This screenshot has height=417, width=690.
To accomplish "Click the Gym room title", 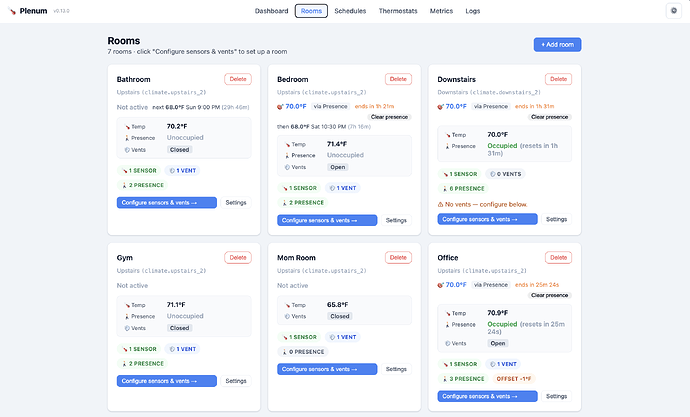I will coord(125,258).
